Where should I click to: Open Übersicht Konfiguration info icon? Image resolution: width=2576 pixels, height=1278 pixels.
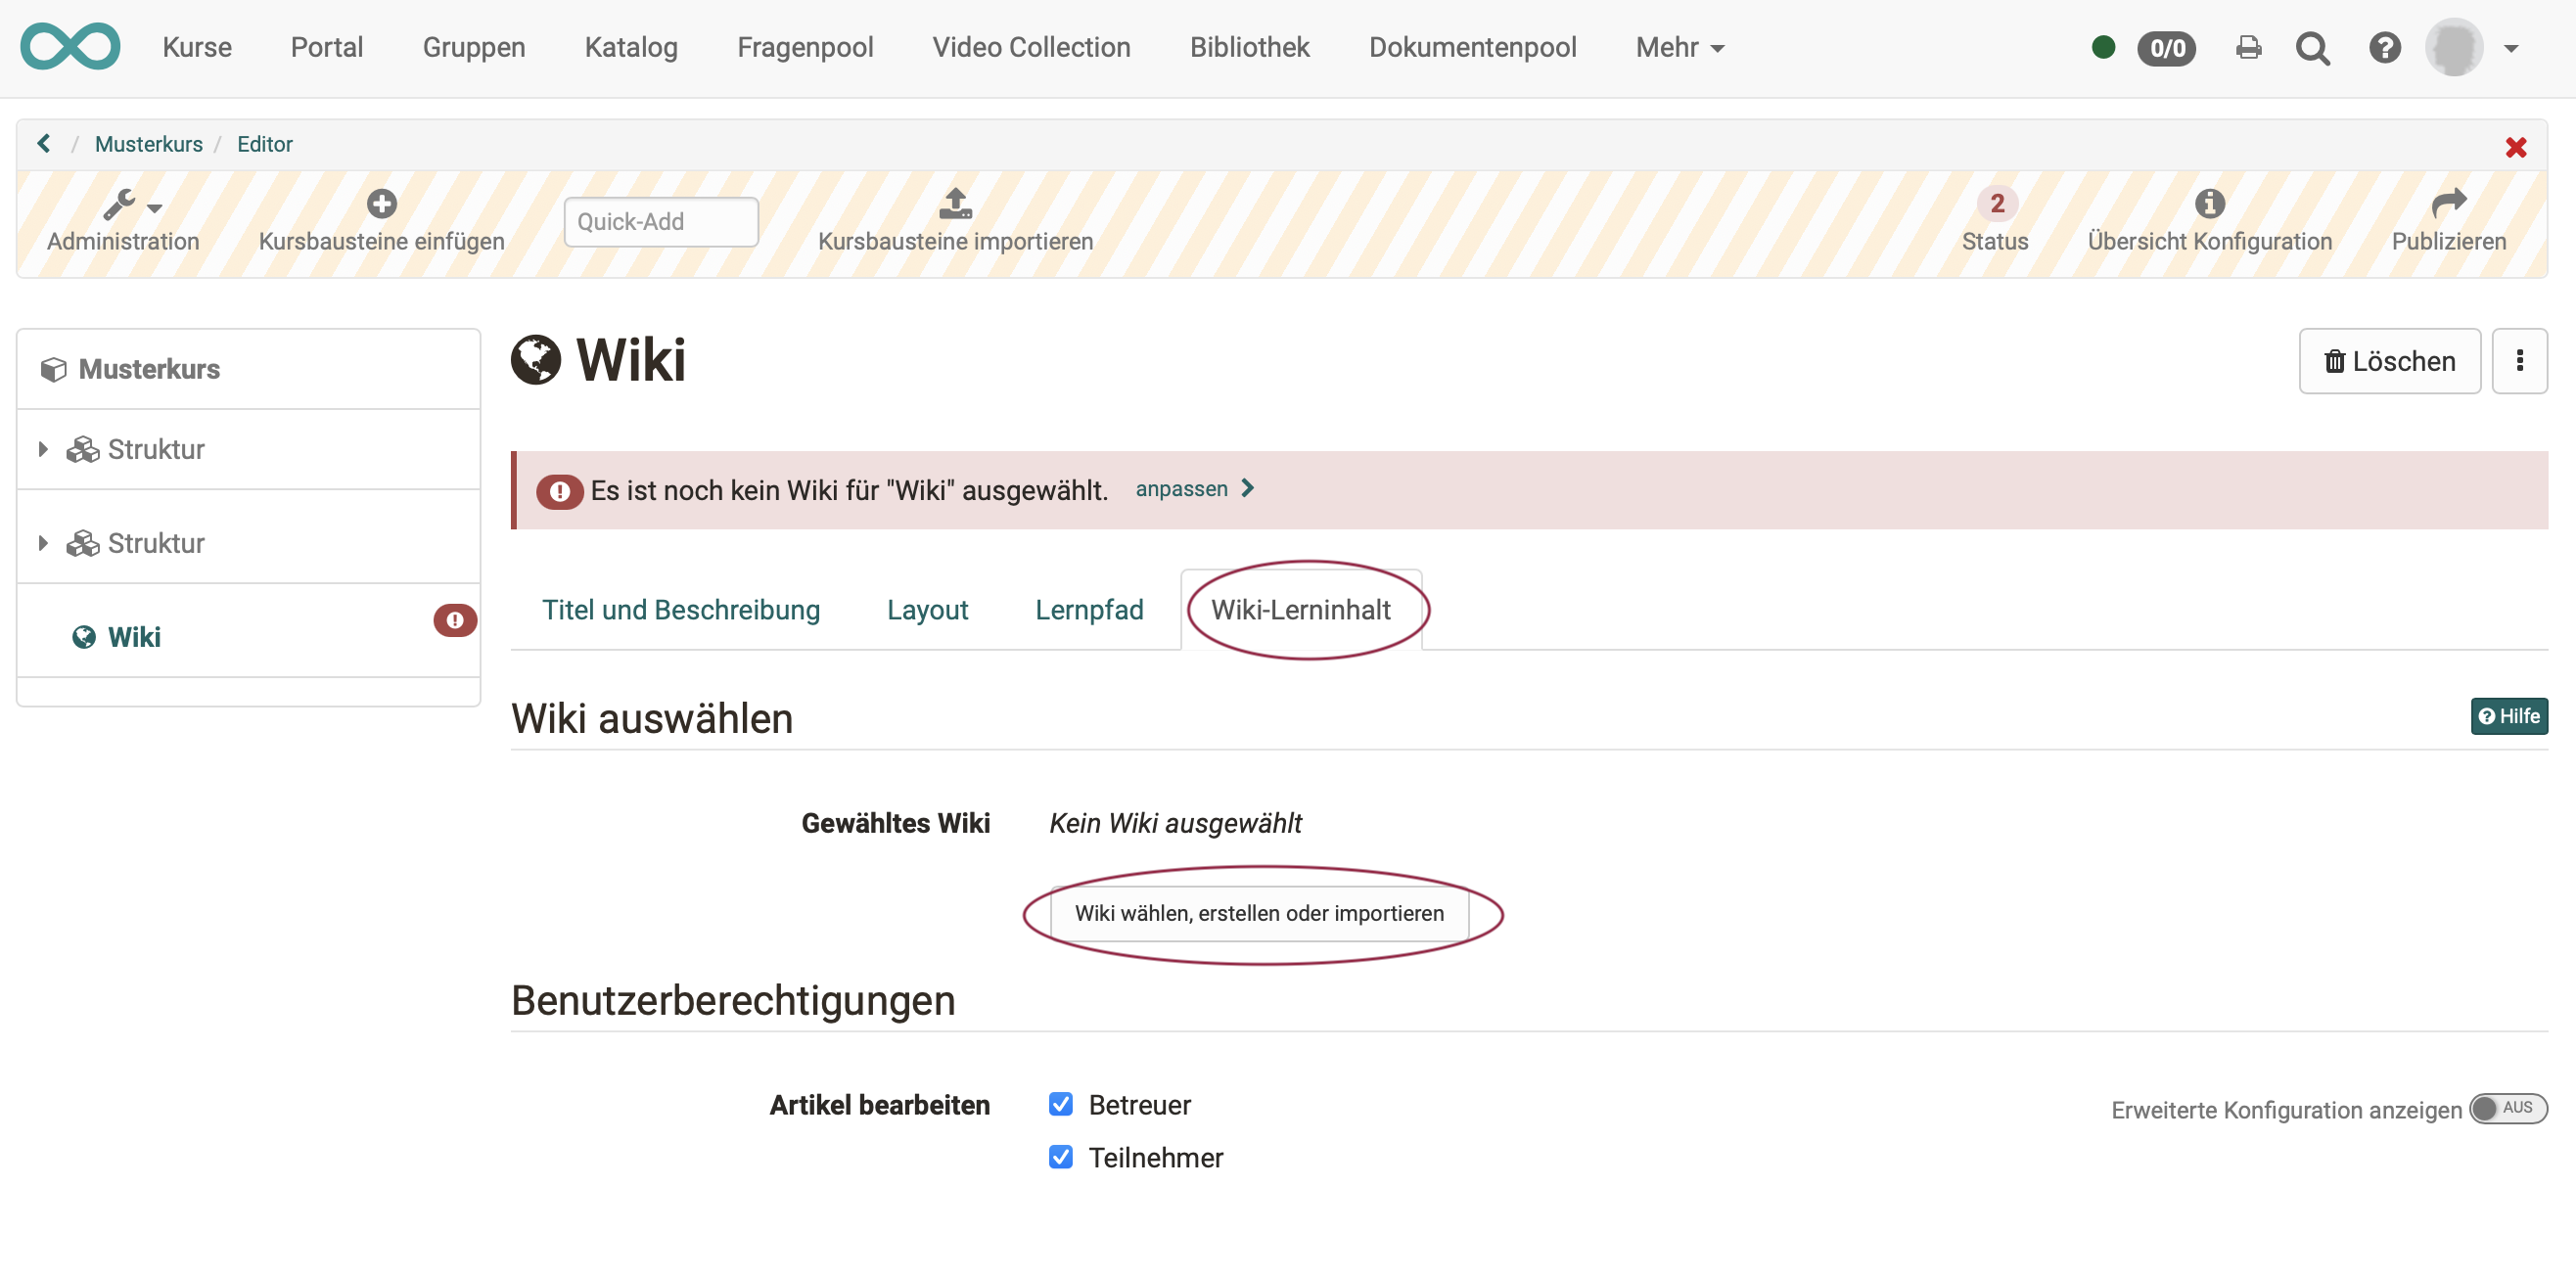point(2208,203)
